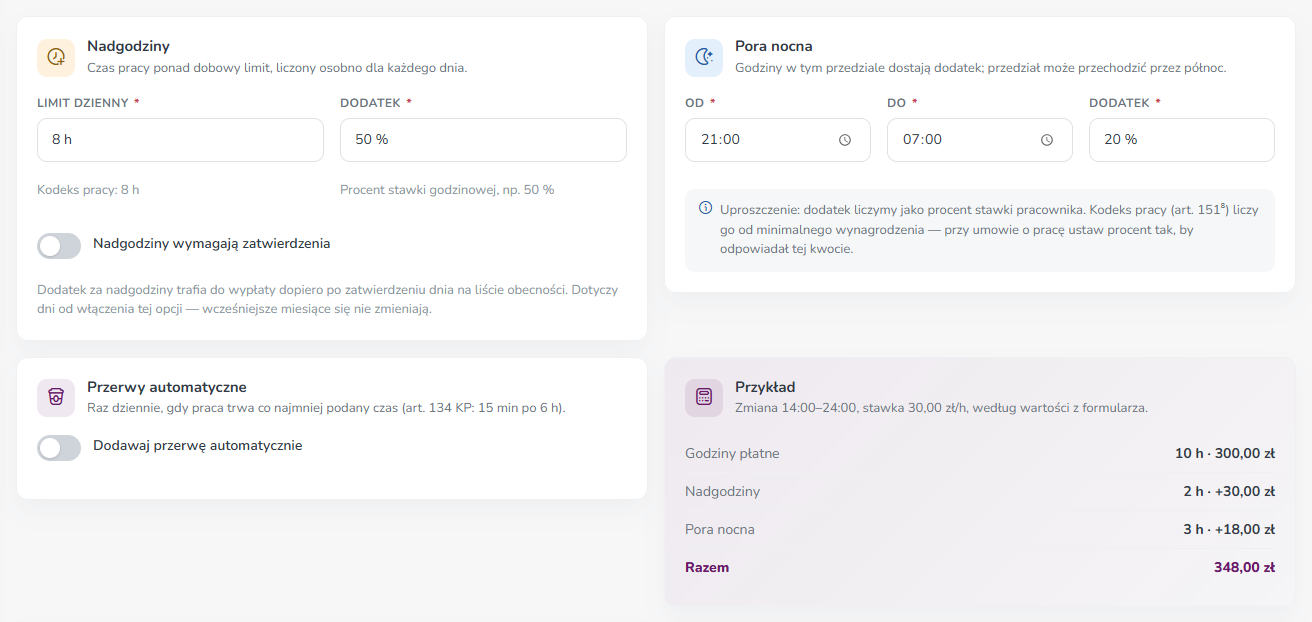Click the Nadgodziny clock icon

(x=56, y=57)
